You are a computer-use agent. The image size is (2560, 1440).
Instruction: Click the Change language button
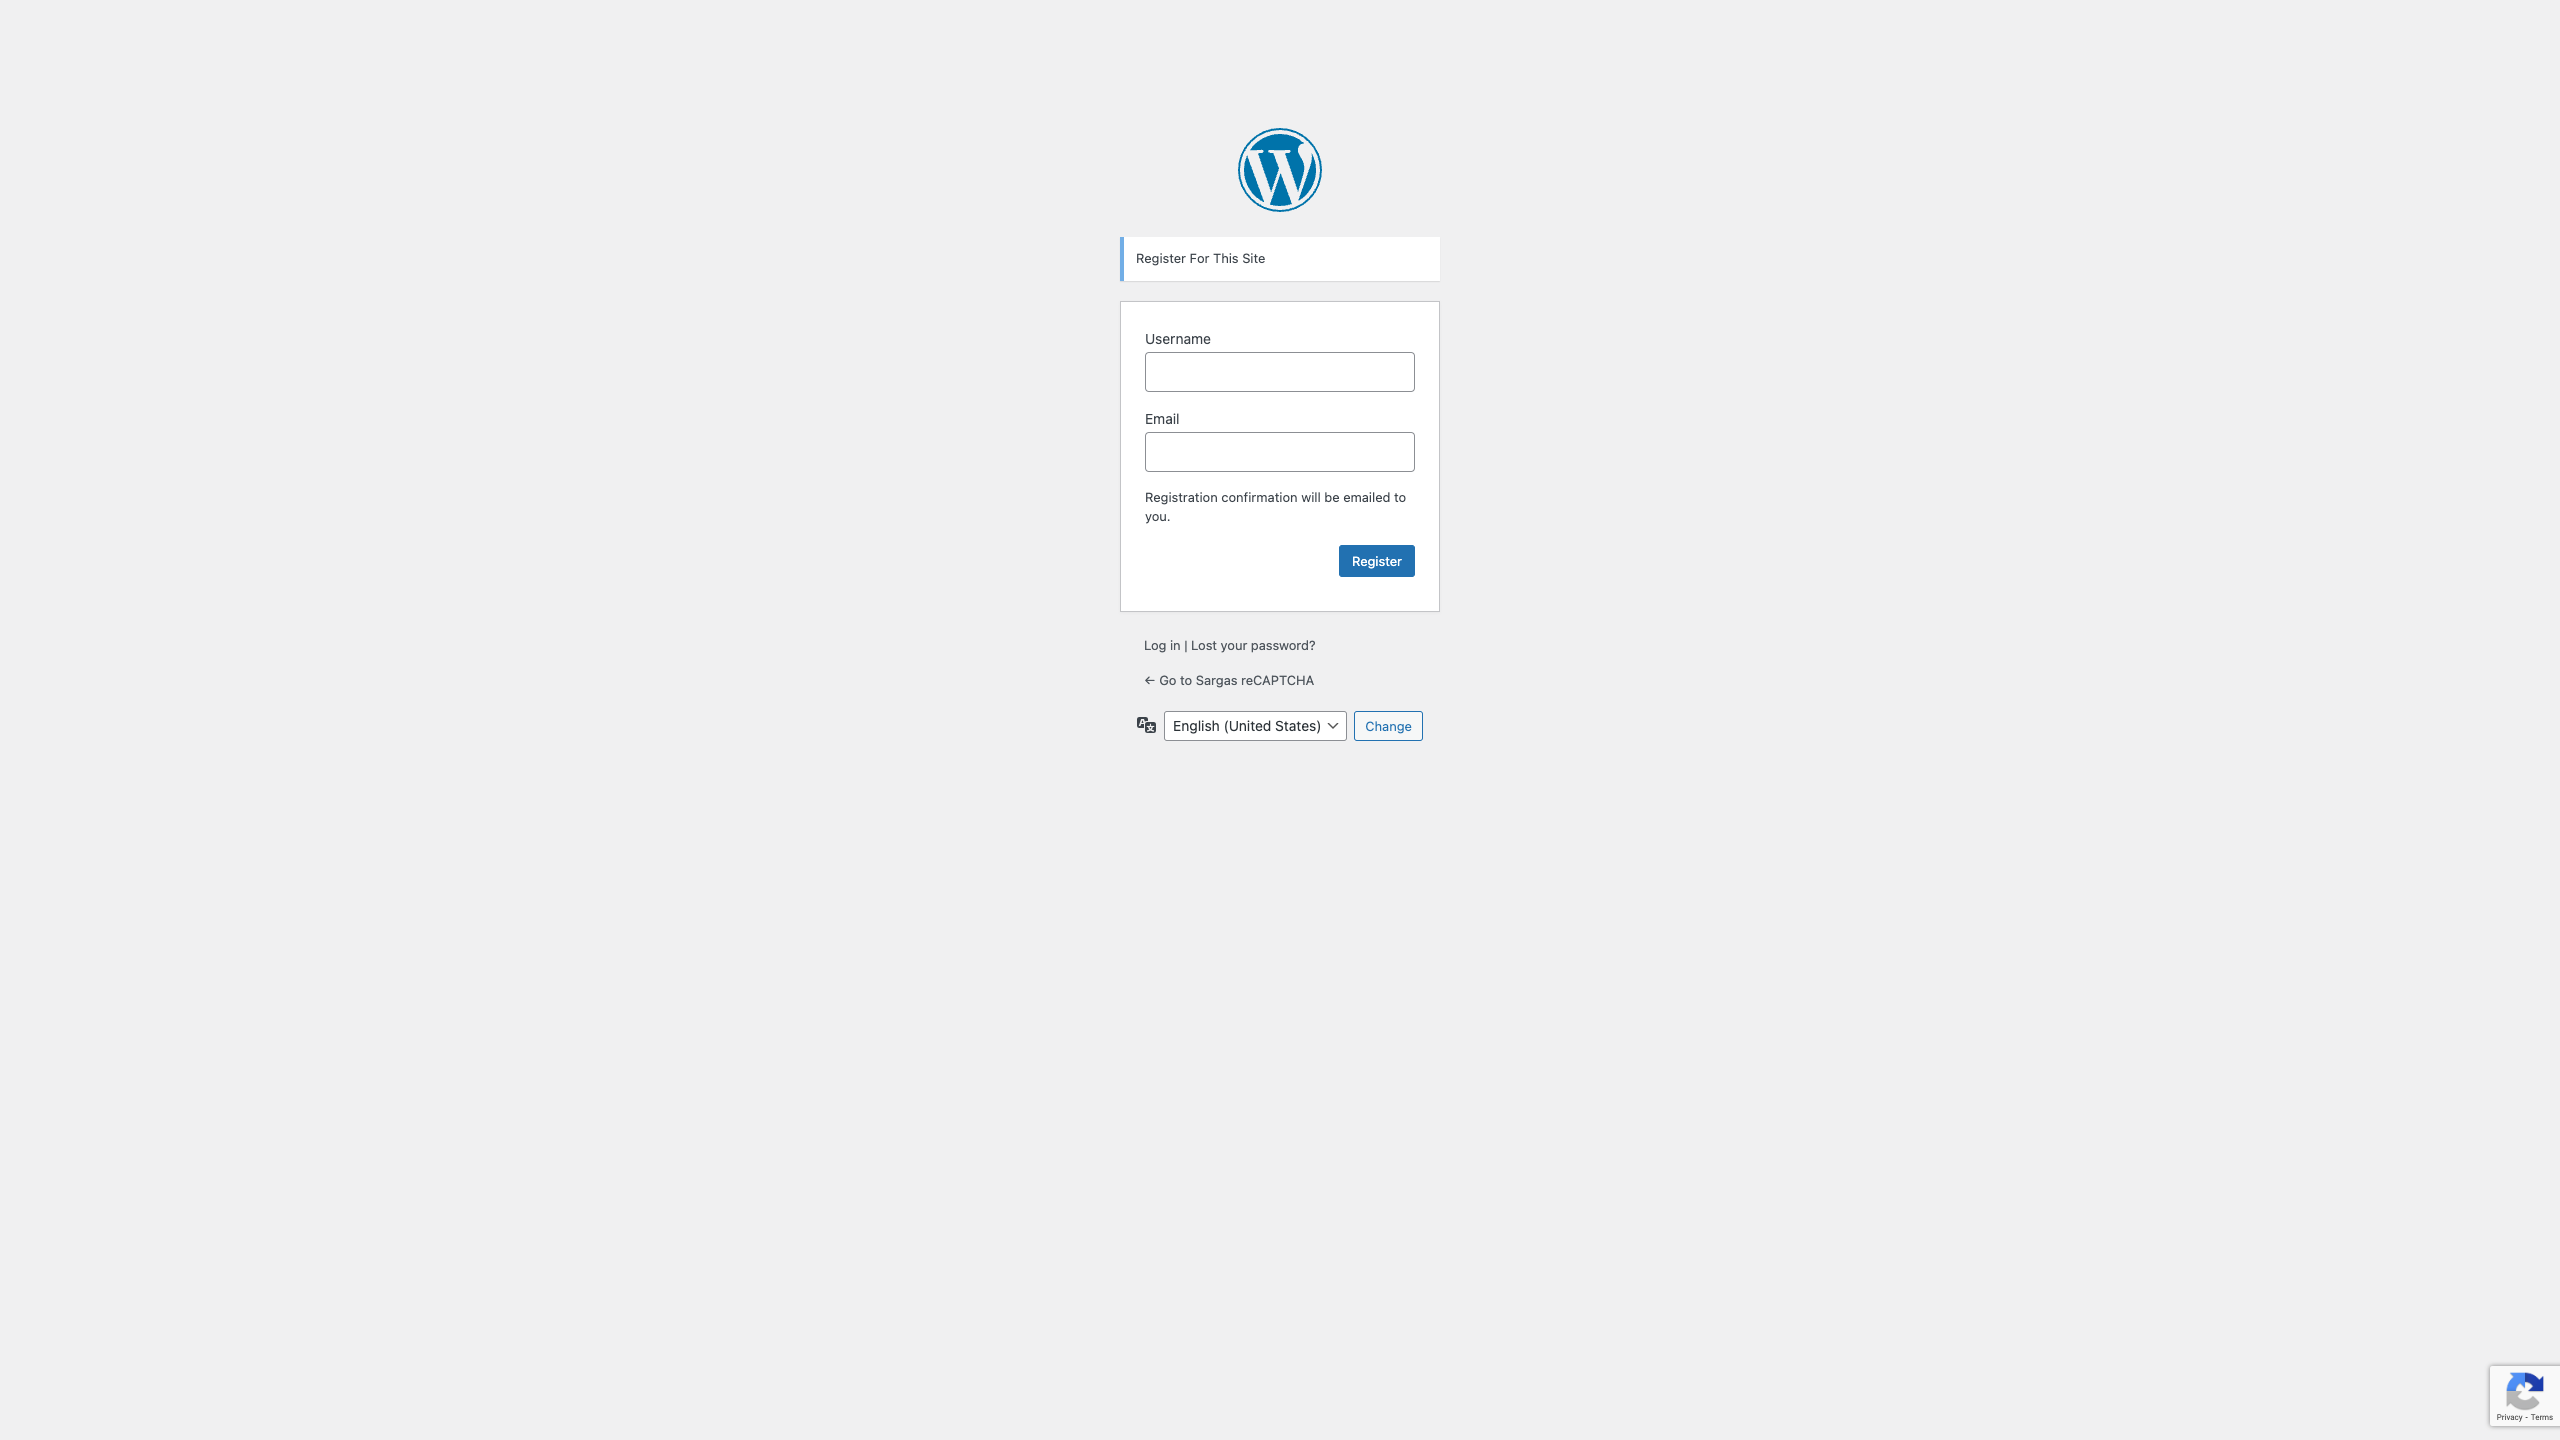[x=1388, y=726]
